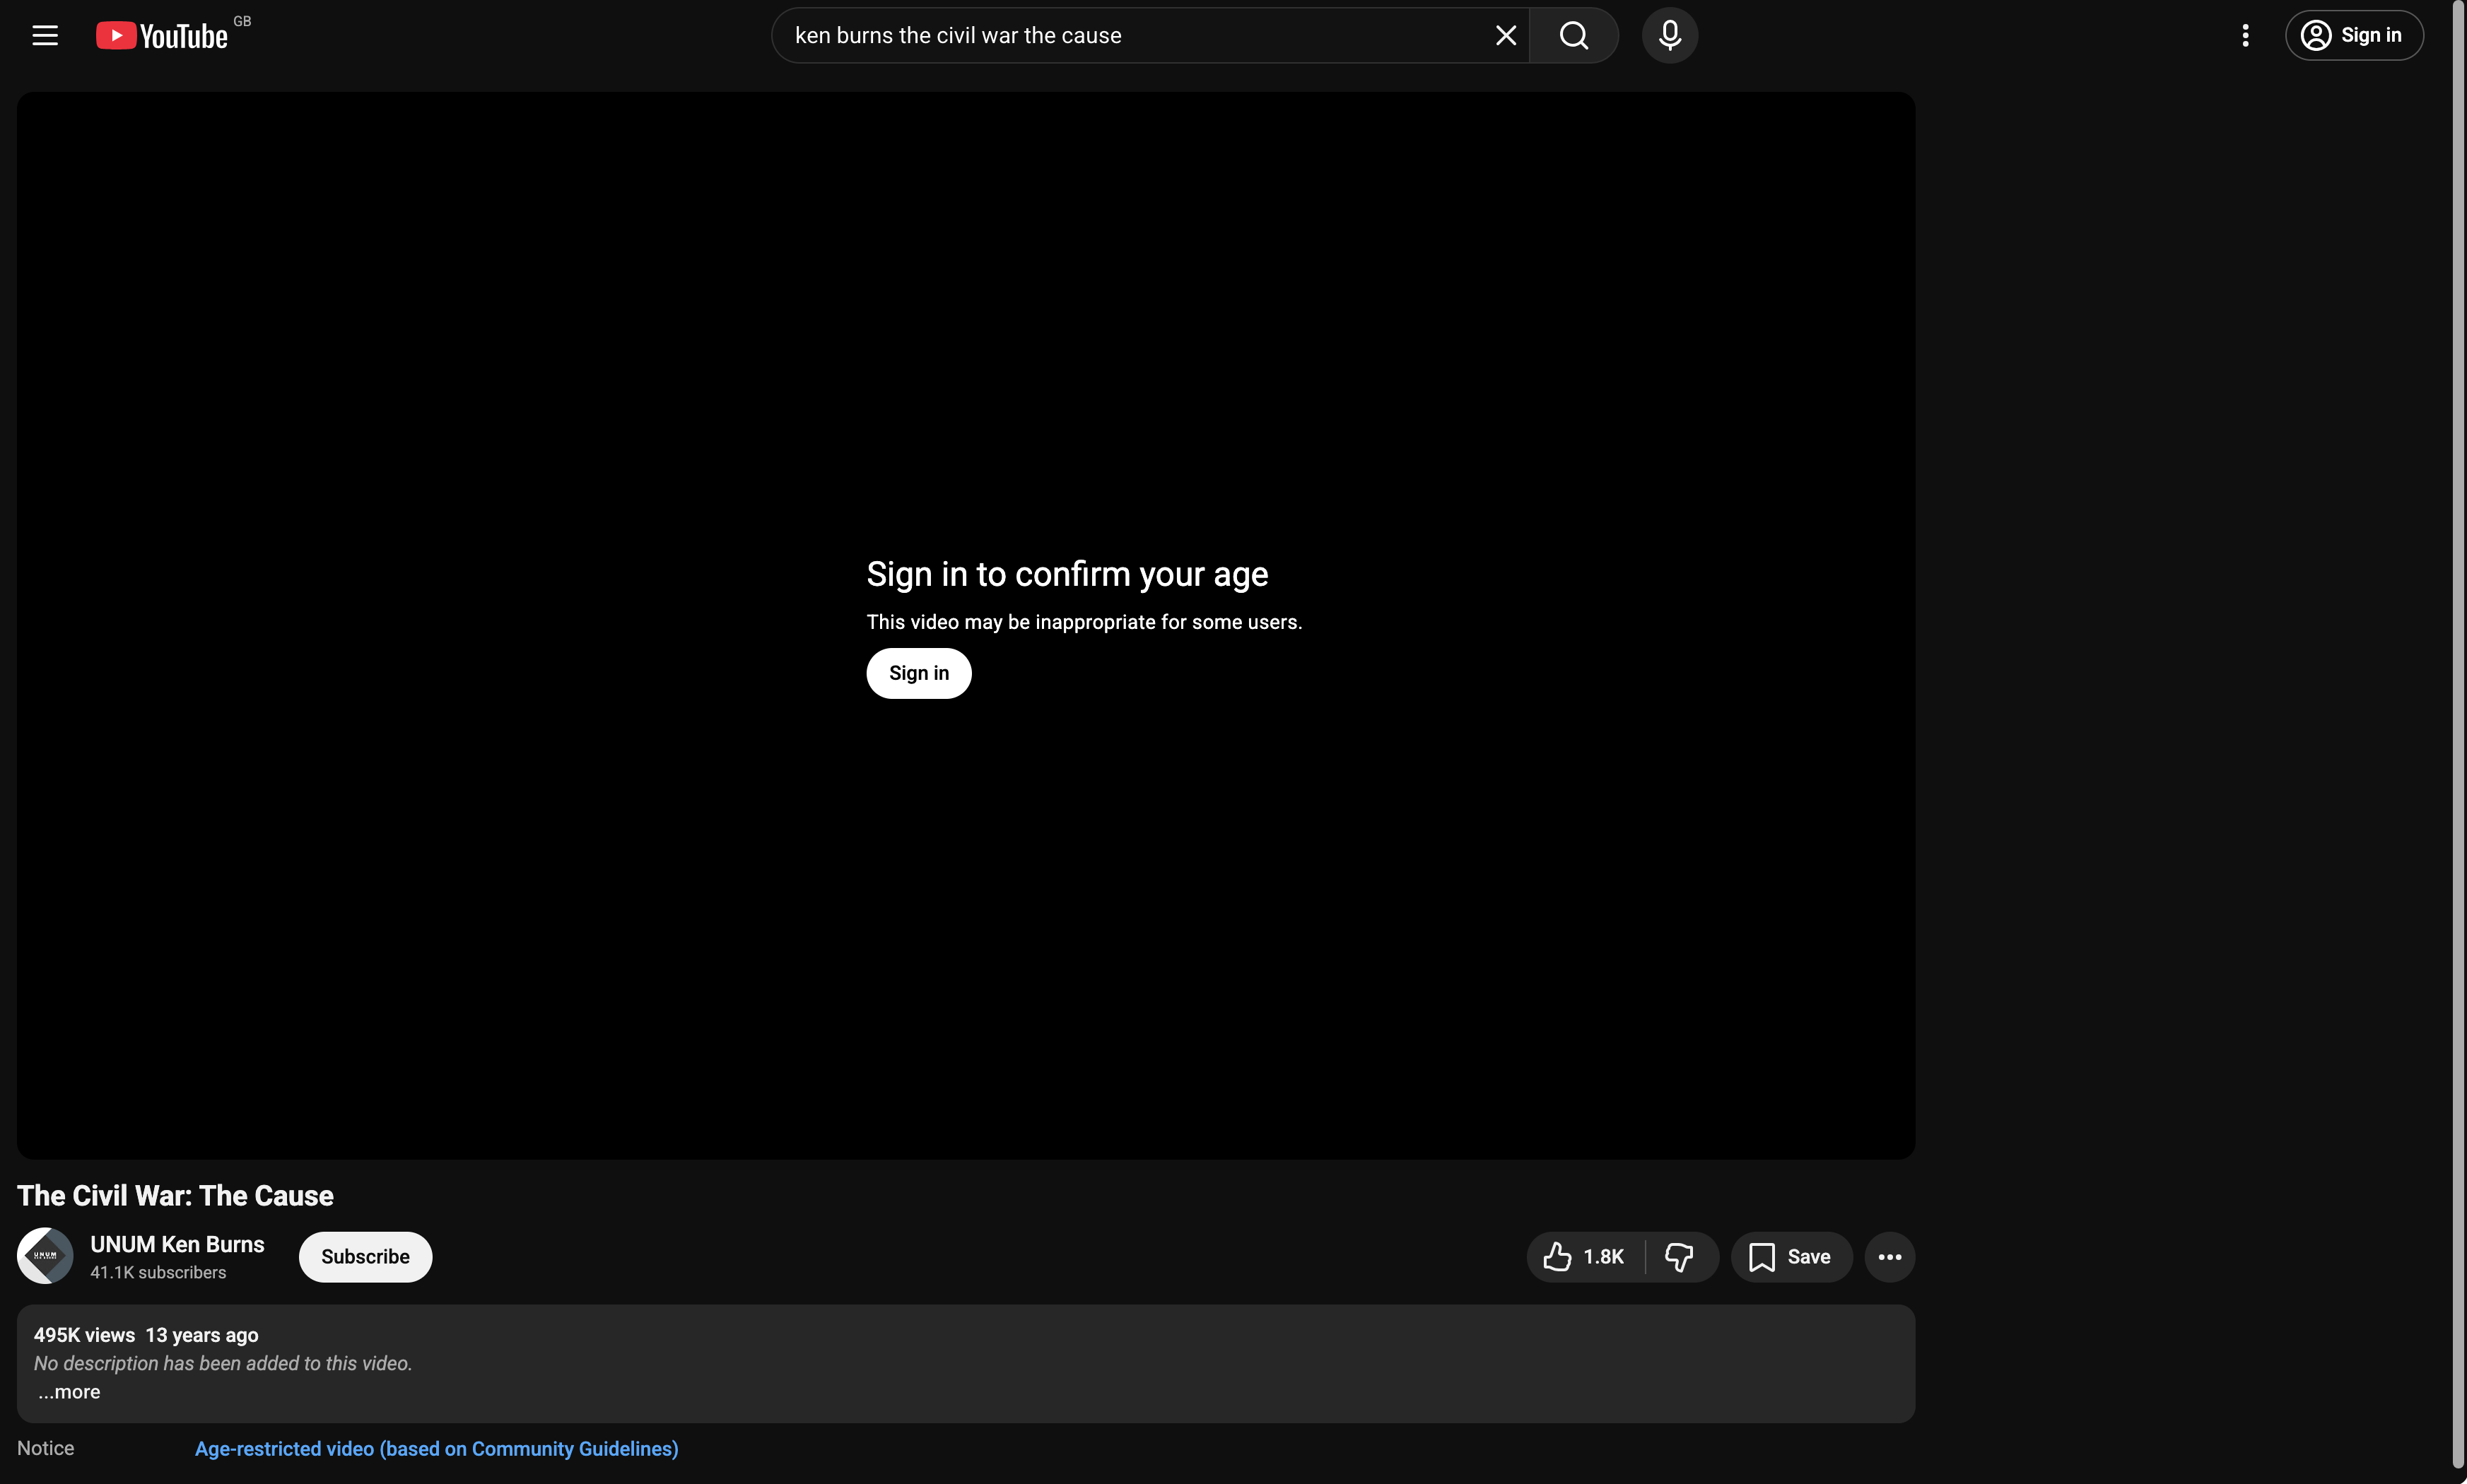Click the YouTube logo
The image size is (2467, 1484).
pos(162,36)
